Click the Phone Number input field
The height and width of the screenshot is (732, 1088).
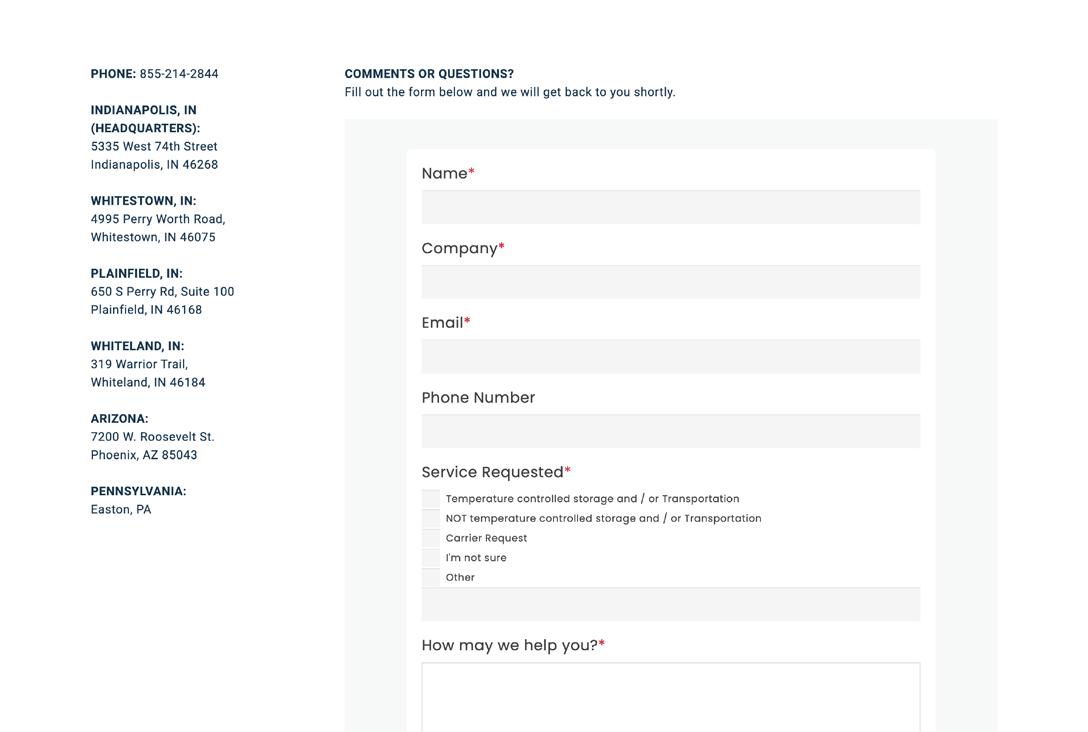click(670, 431)
